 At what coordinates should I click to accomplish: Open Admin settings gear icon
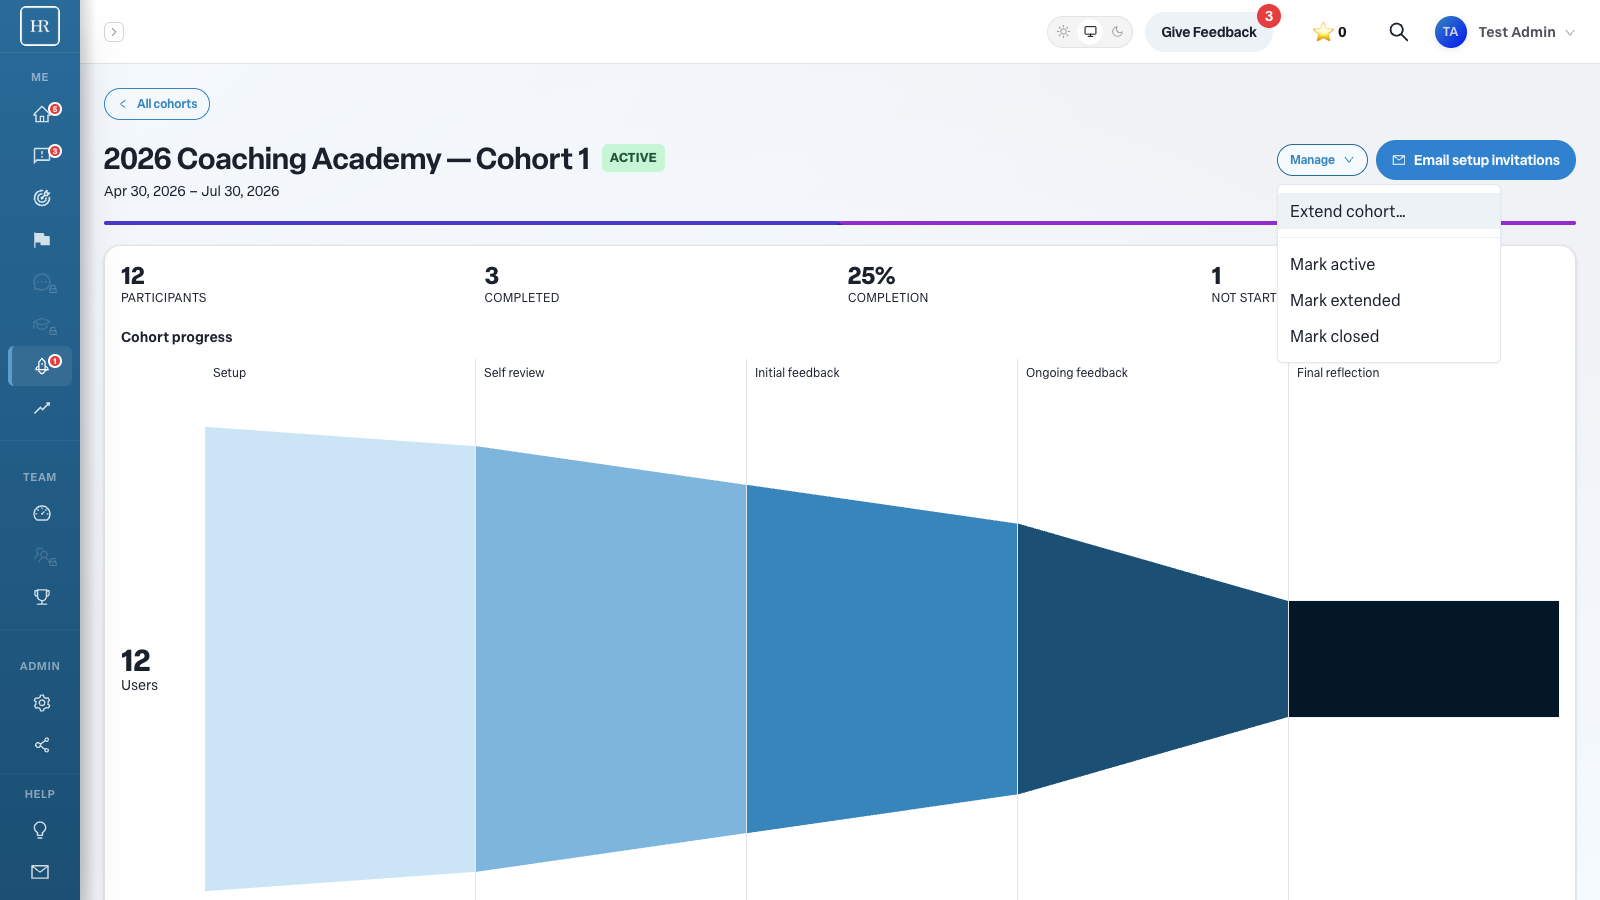42,703
